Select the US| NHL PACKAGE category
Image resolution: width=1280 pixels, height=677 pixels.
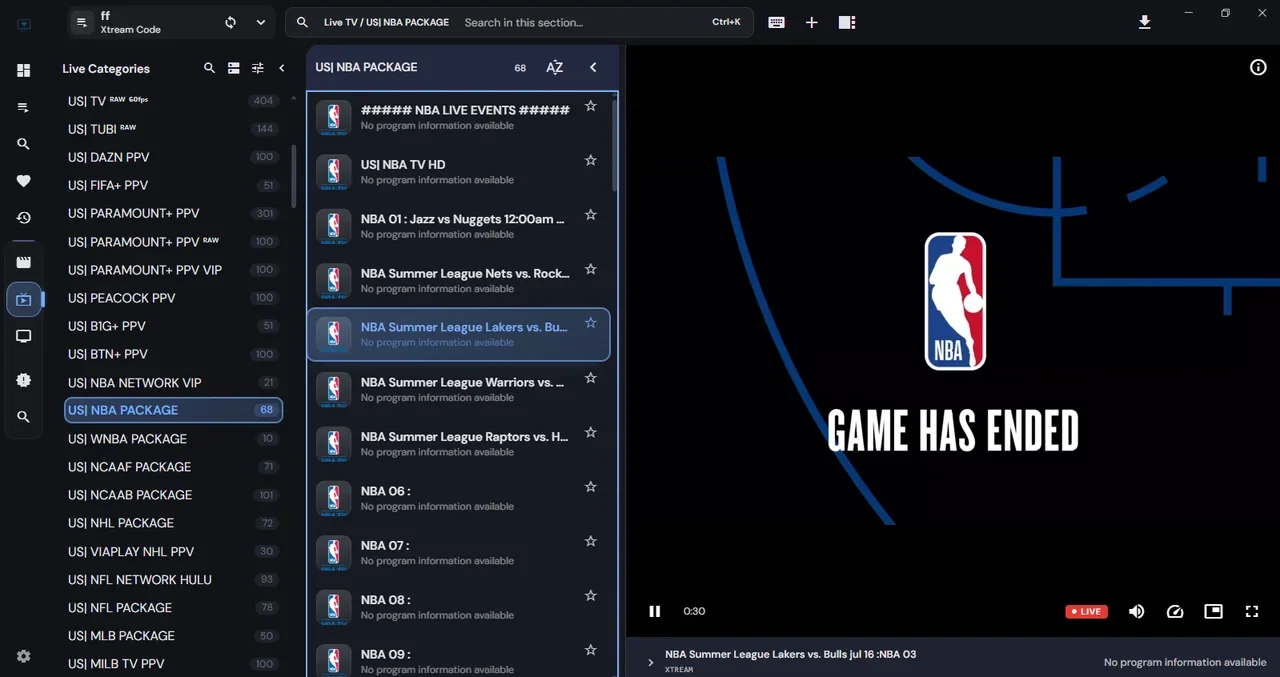point(174,523)
